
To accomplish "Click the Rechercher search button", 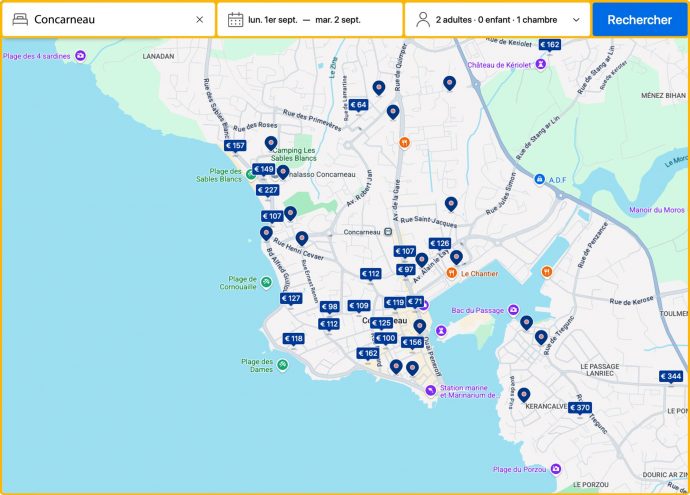I will [639, 20].
